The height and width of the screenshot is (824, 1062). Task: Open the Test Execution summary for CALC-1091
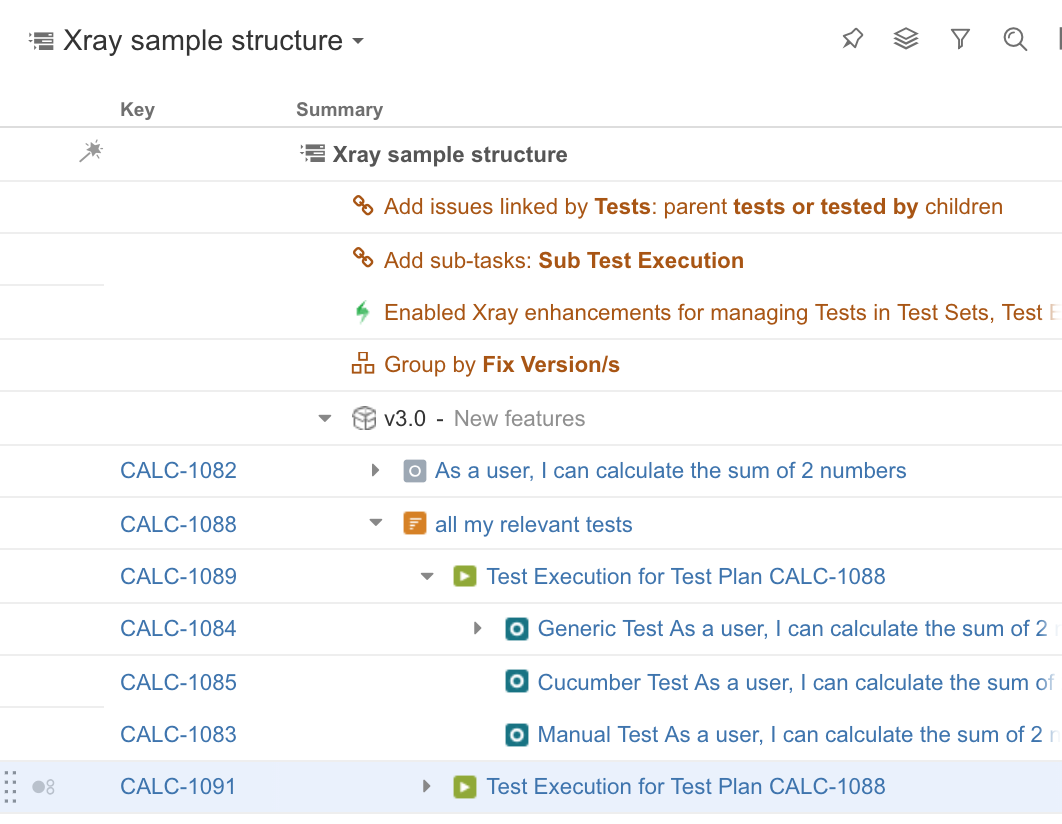[685, 786]
